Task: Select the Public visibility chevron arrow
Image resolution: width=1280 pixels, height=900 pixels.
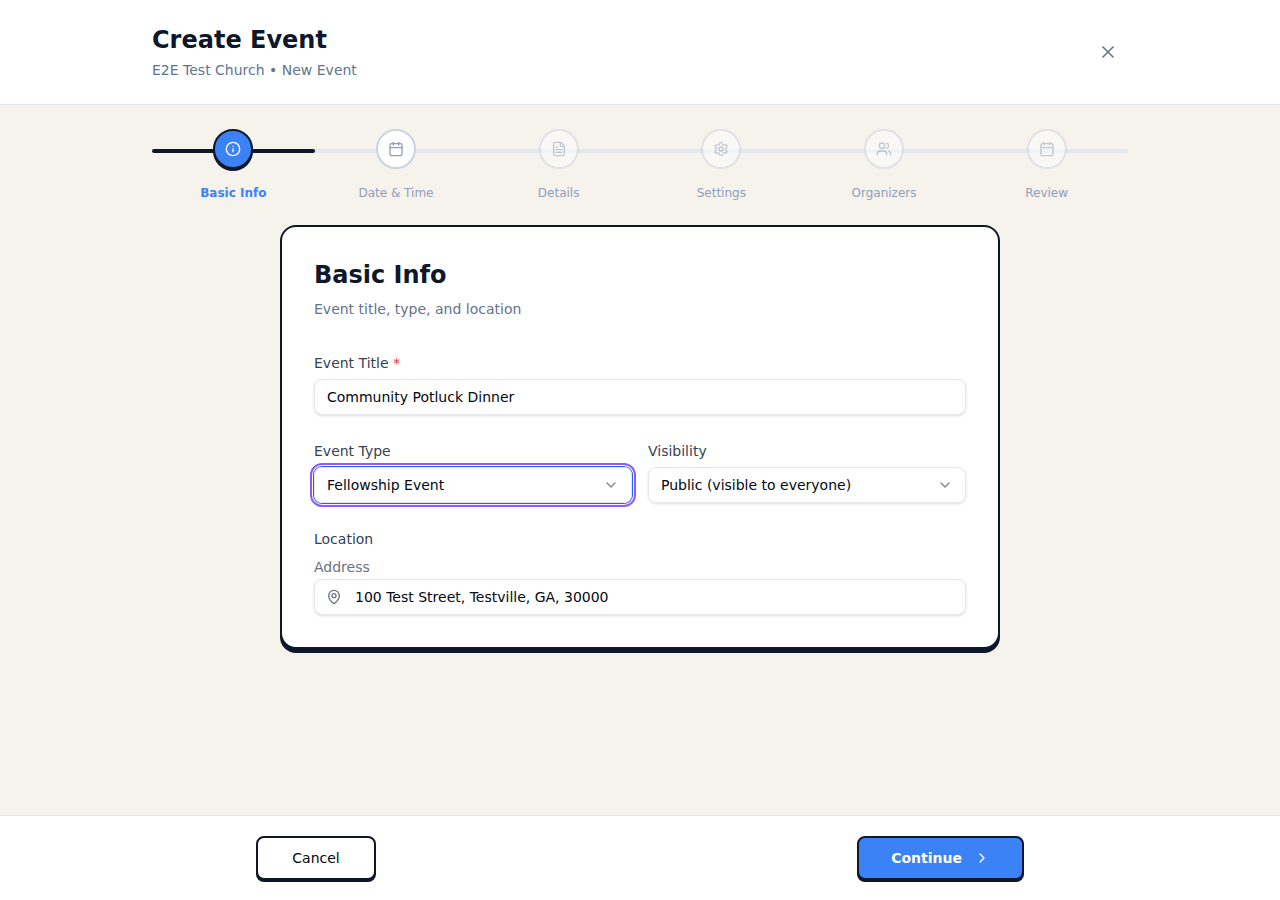Action: [944, 485]
